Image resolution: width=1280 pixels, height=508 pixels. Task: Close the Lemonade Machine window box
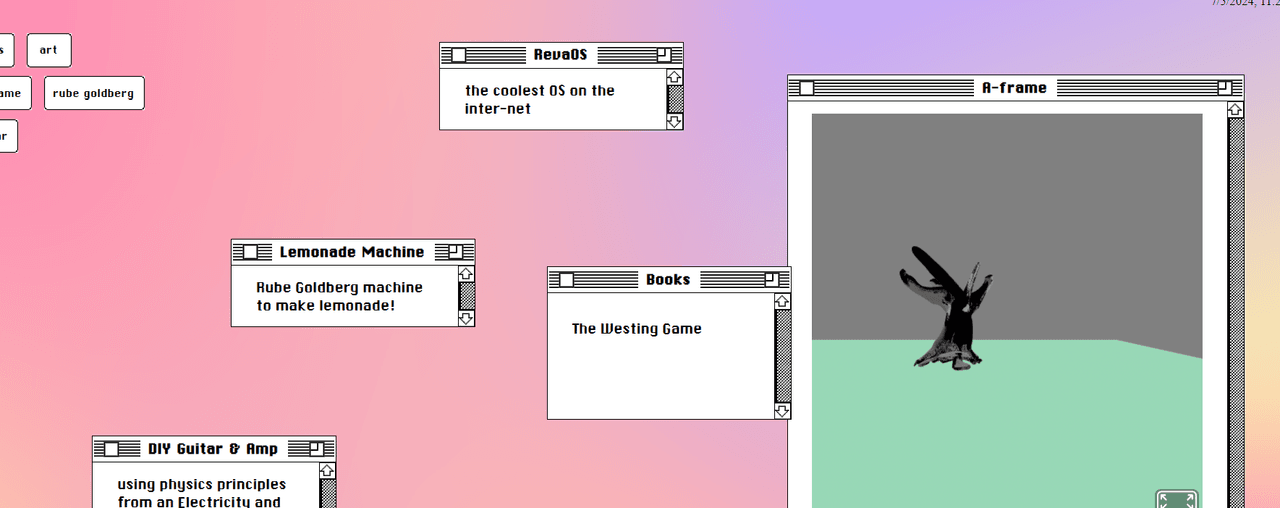click(251, 252)
